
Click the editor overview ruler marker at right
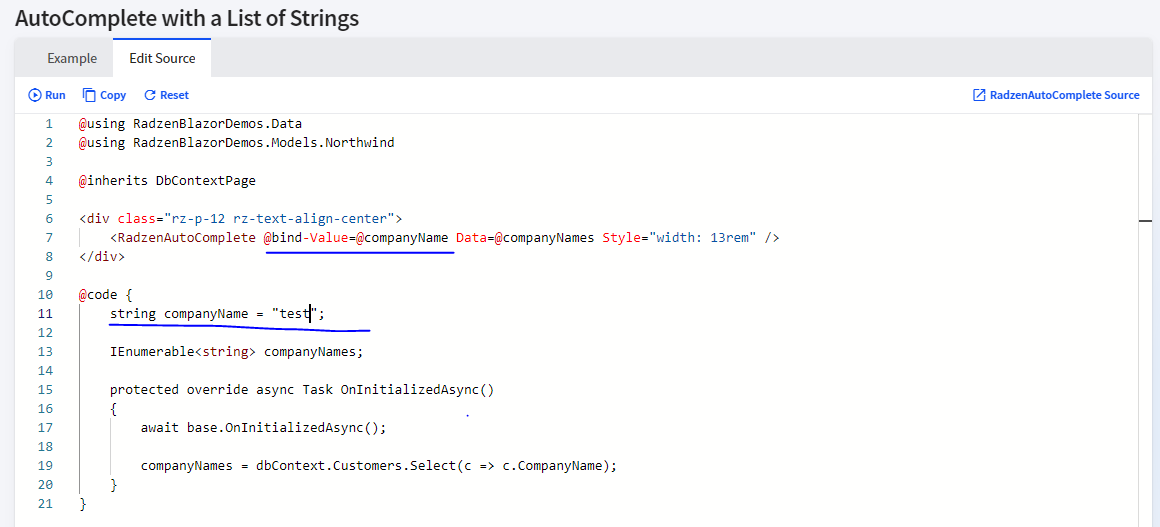1146,221
